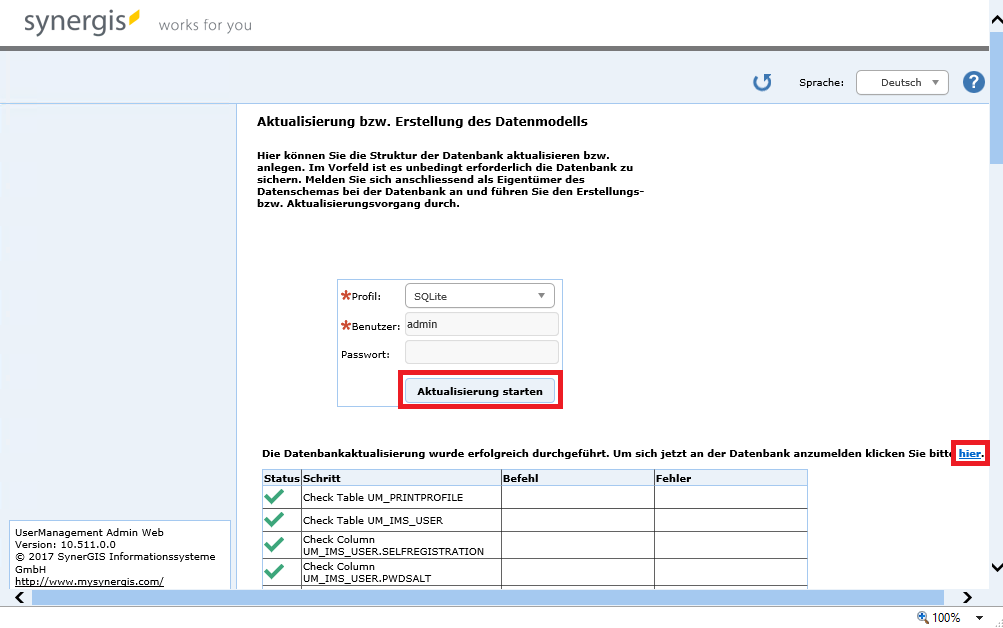Image resolution: width=1003 pixels, height=628 pixels.
Task: Click the magnifier zoom icon in the status bar
Action: point(921,617)
